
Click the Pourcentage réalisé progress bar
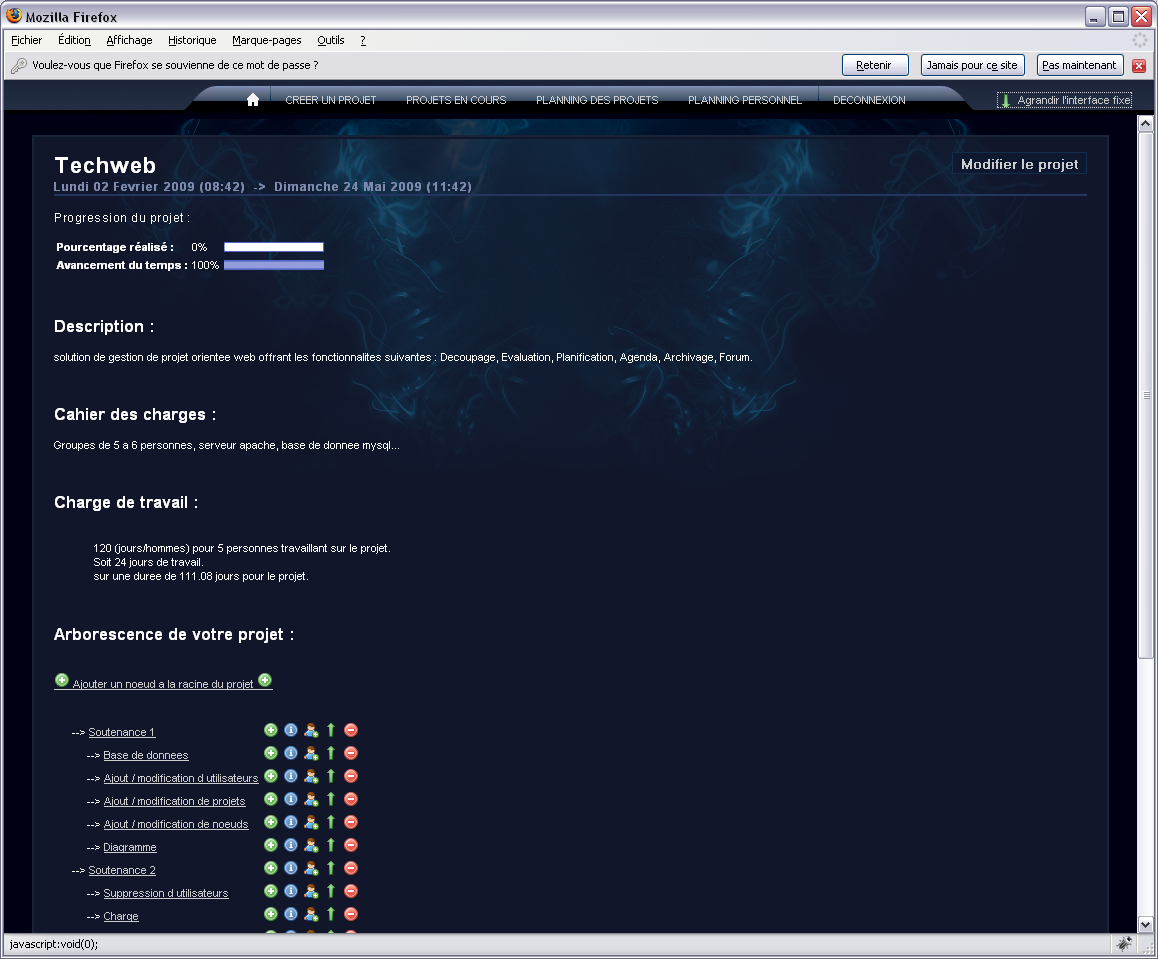273,247
